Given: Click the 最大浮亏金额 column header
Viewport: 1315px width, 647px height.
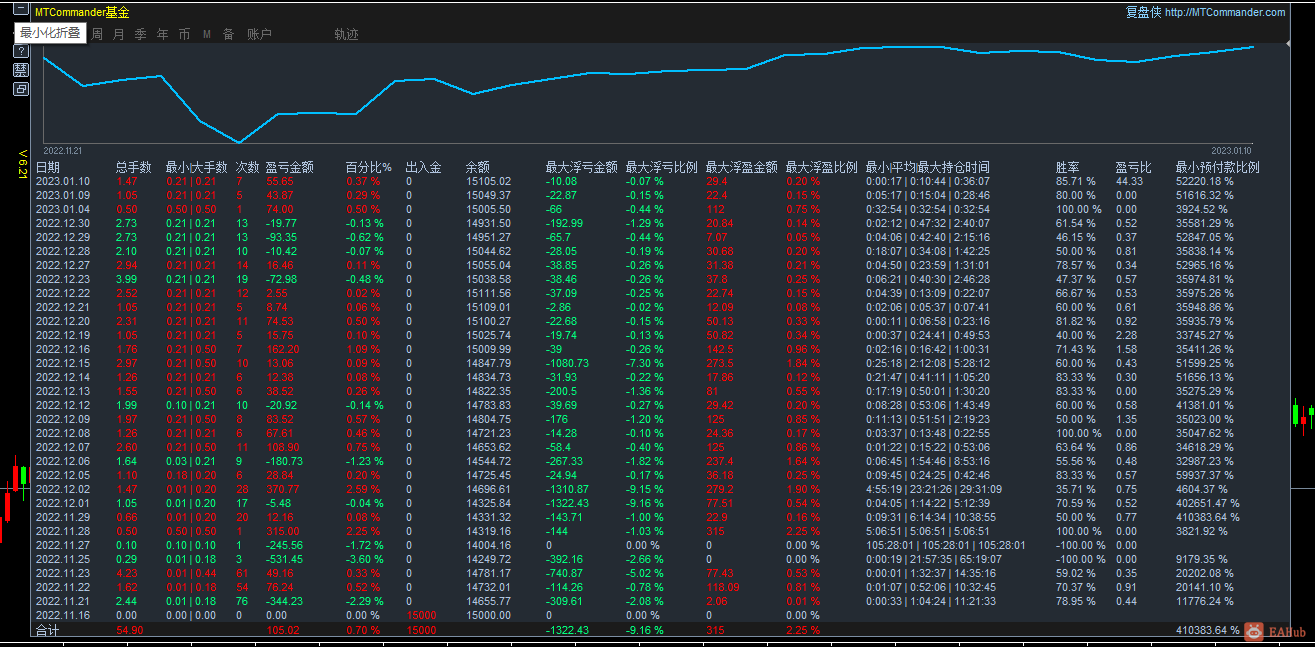Looking at the screenshot, I should [581, 167].
